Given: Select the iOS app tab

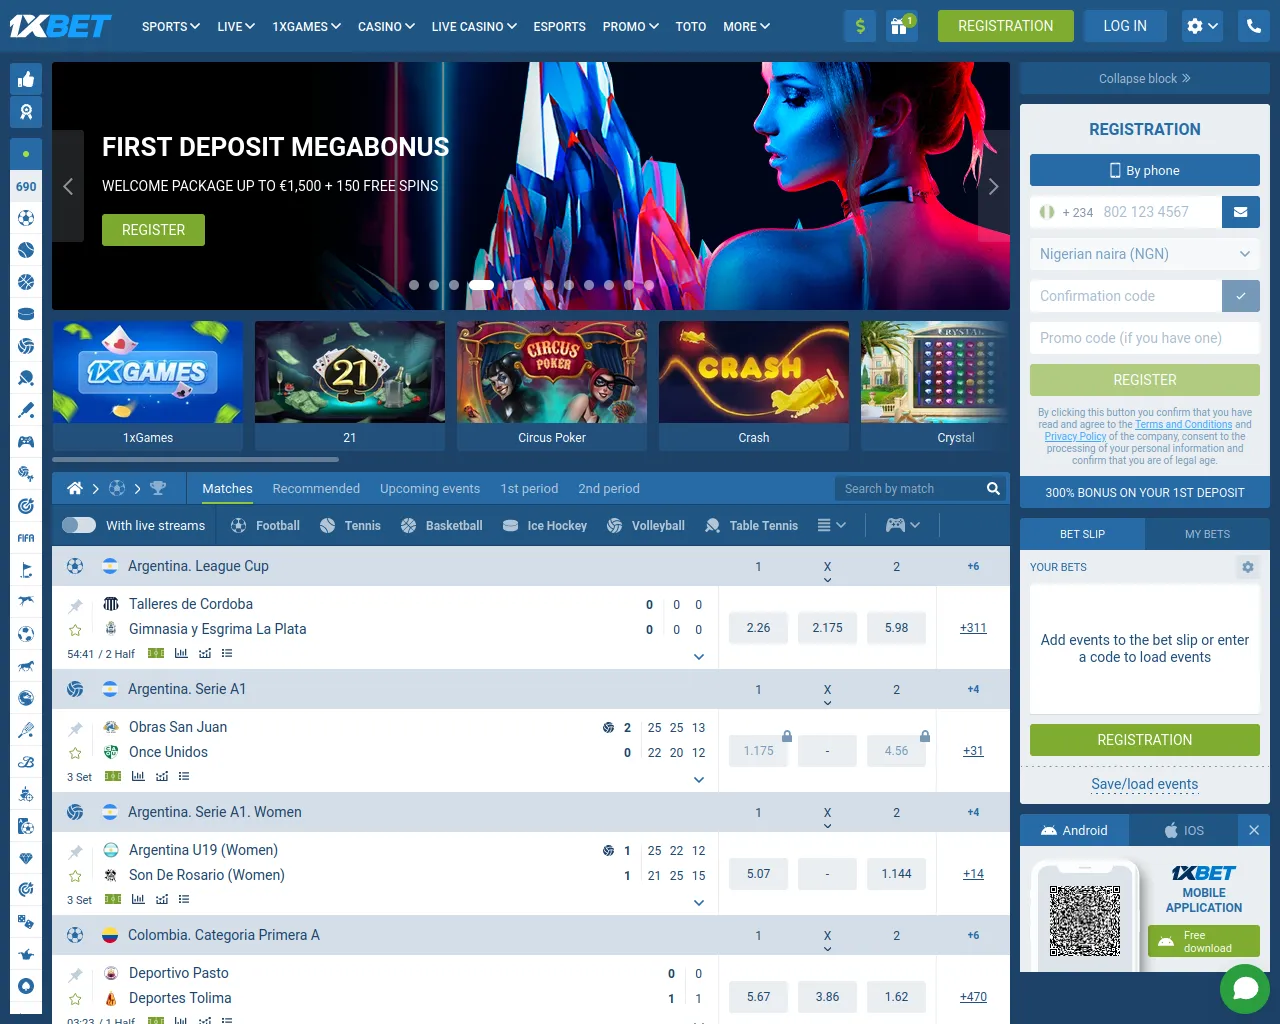Looking at the screenshot, I should pyautogui.click(x=1184, y=830).
